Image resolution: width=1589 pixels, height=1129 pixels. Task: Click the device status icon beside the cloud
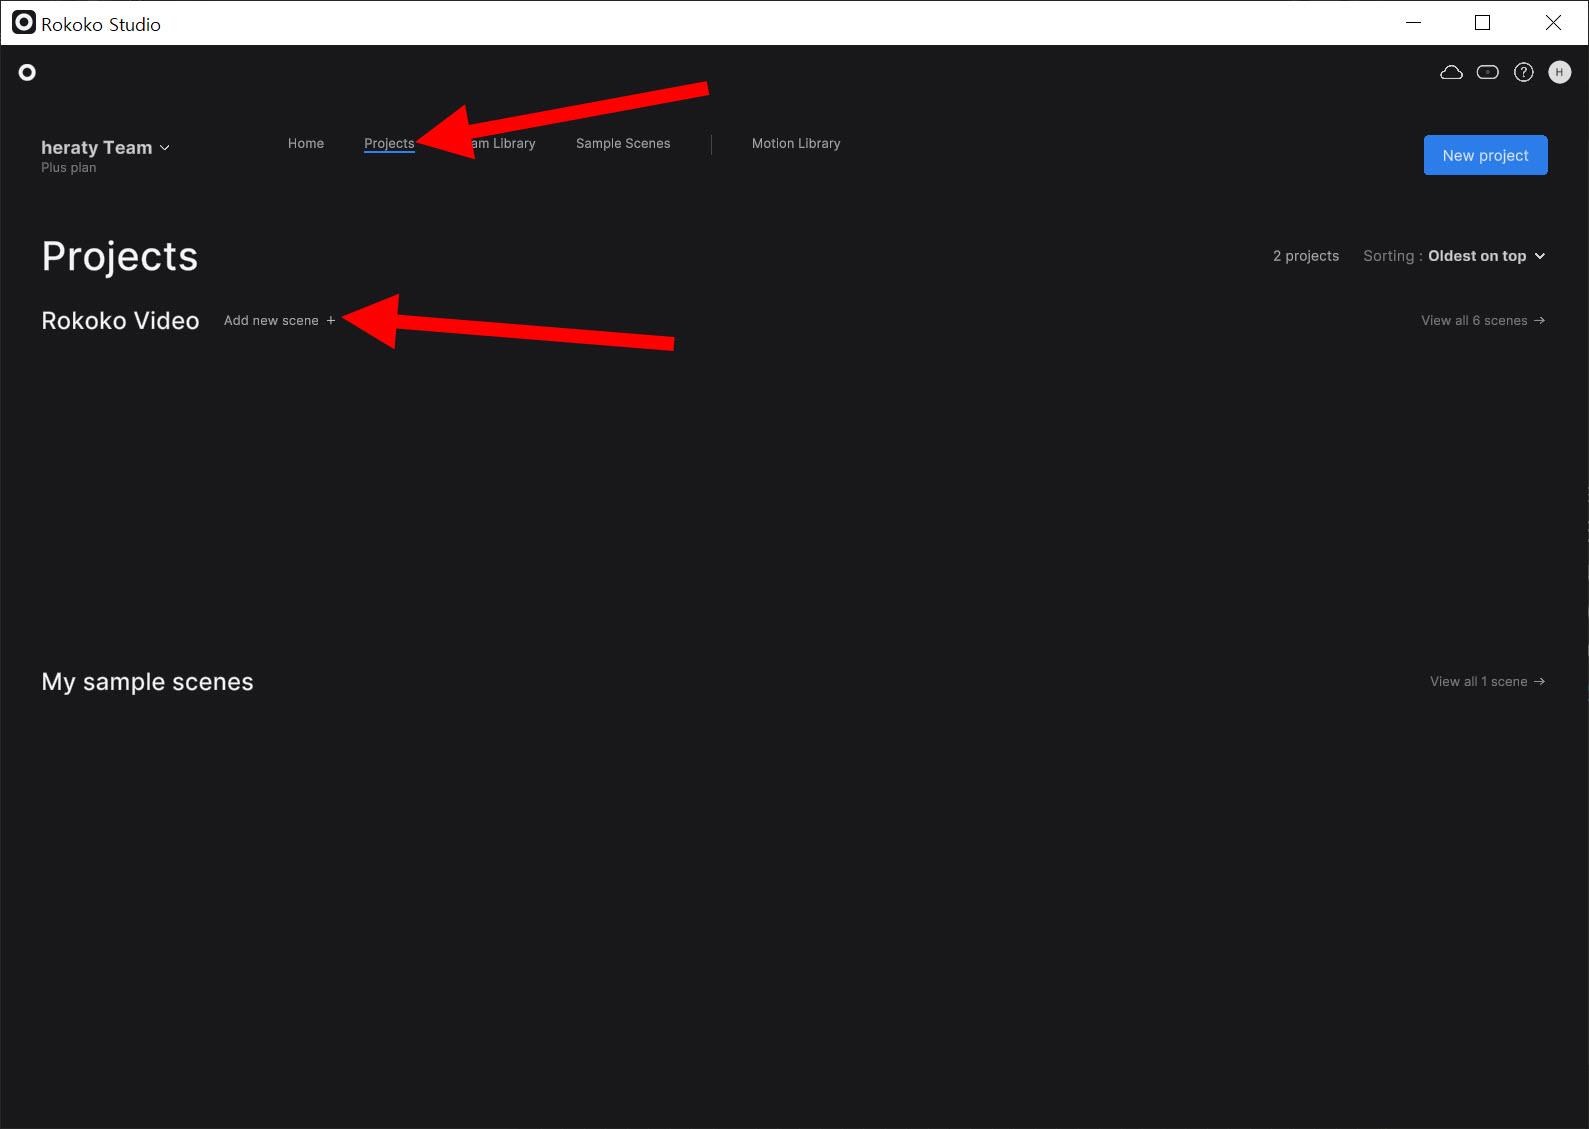[1488, 72]
